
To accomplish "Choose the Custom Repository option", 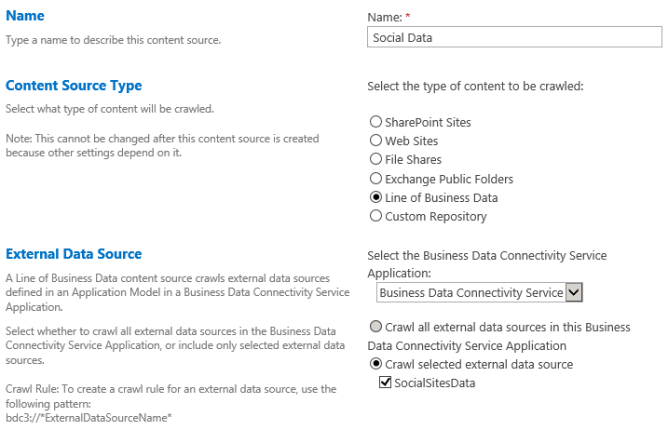I will 376,216.
